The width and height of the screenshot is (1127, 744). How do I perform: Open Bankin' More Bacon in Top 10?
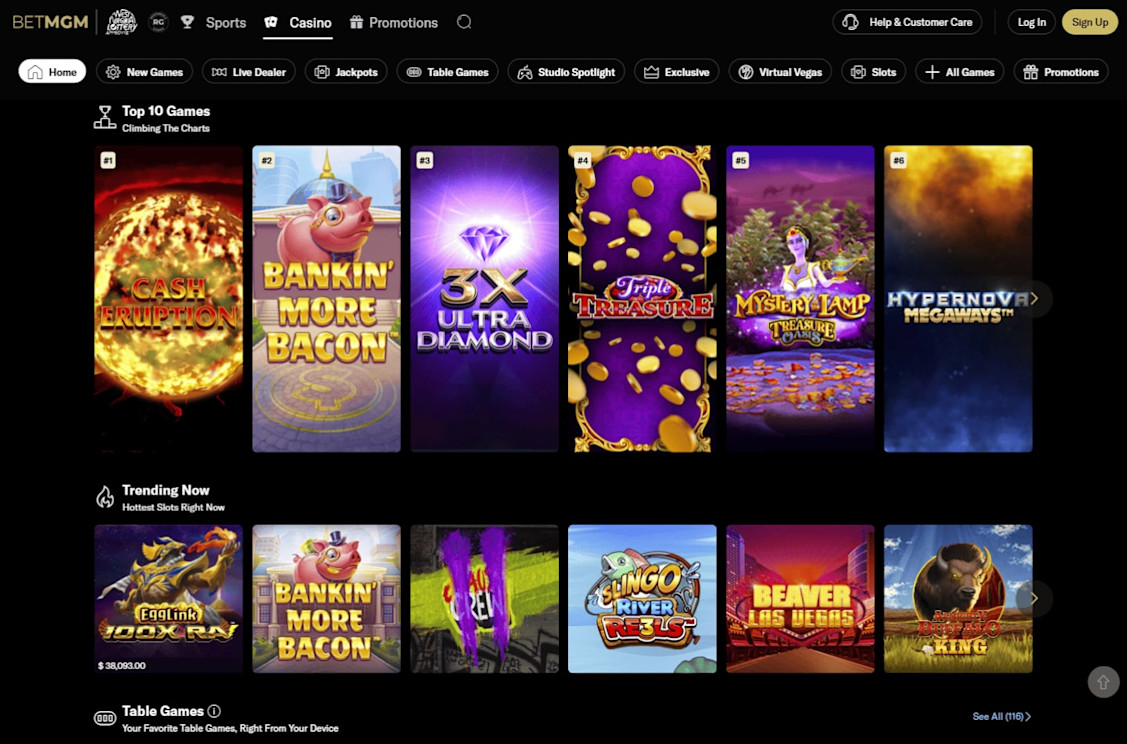point(326,298)
